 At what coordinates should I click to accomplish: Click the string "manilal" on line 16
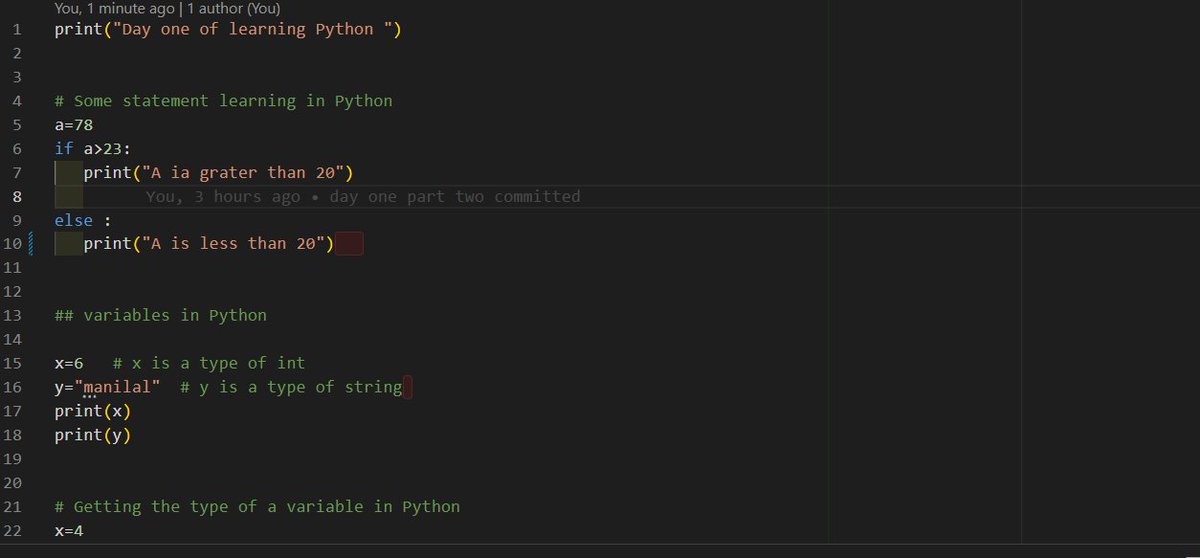(x=117, y=388)
